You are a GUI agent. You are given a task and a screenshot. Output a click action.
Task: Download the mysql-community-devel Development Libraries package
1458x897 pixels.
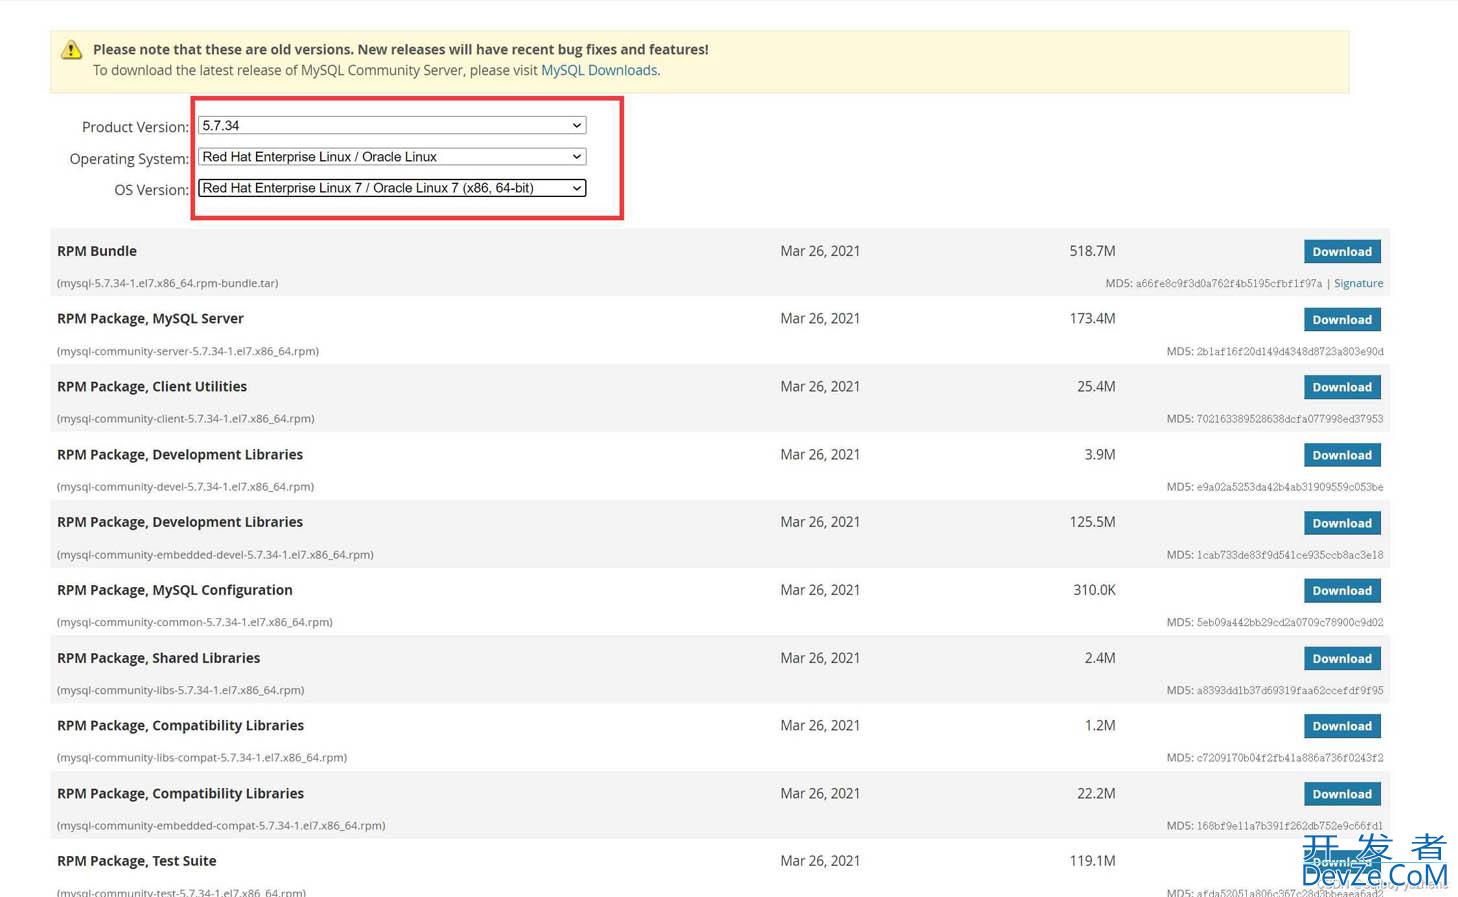[1342, 455]
